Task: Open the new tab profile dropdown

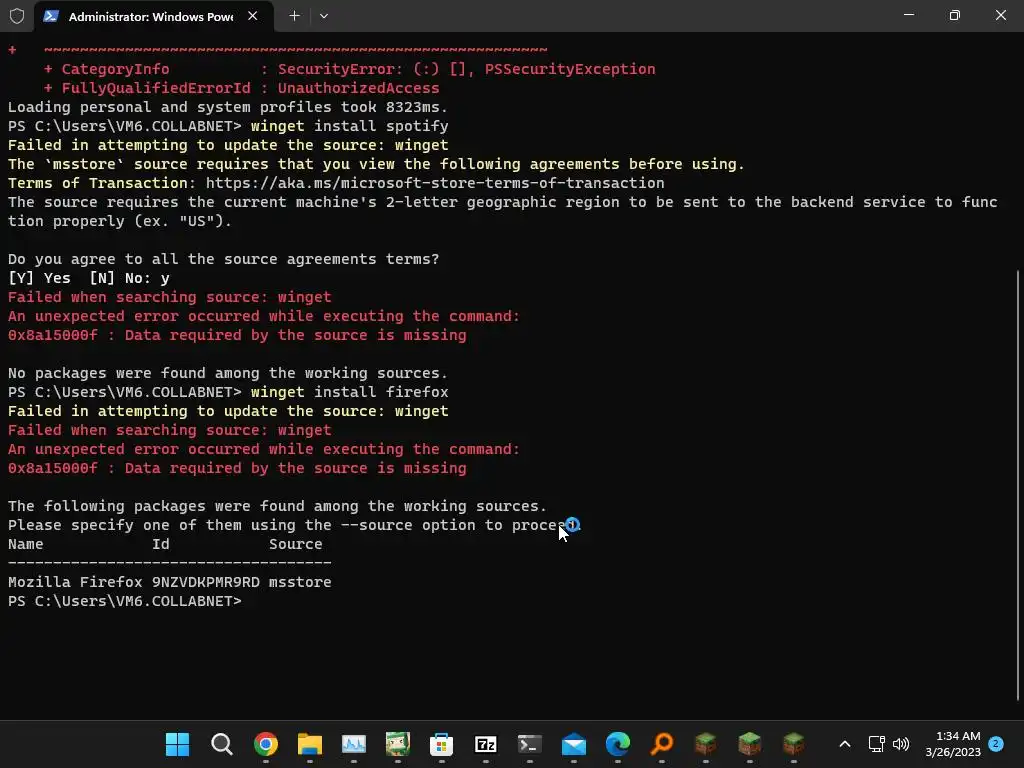Action: 324,16
